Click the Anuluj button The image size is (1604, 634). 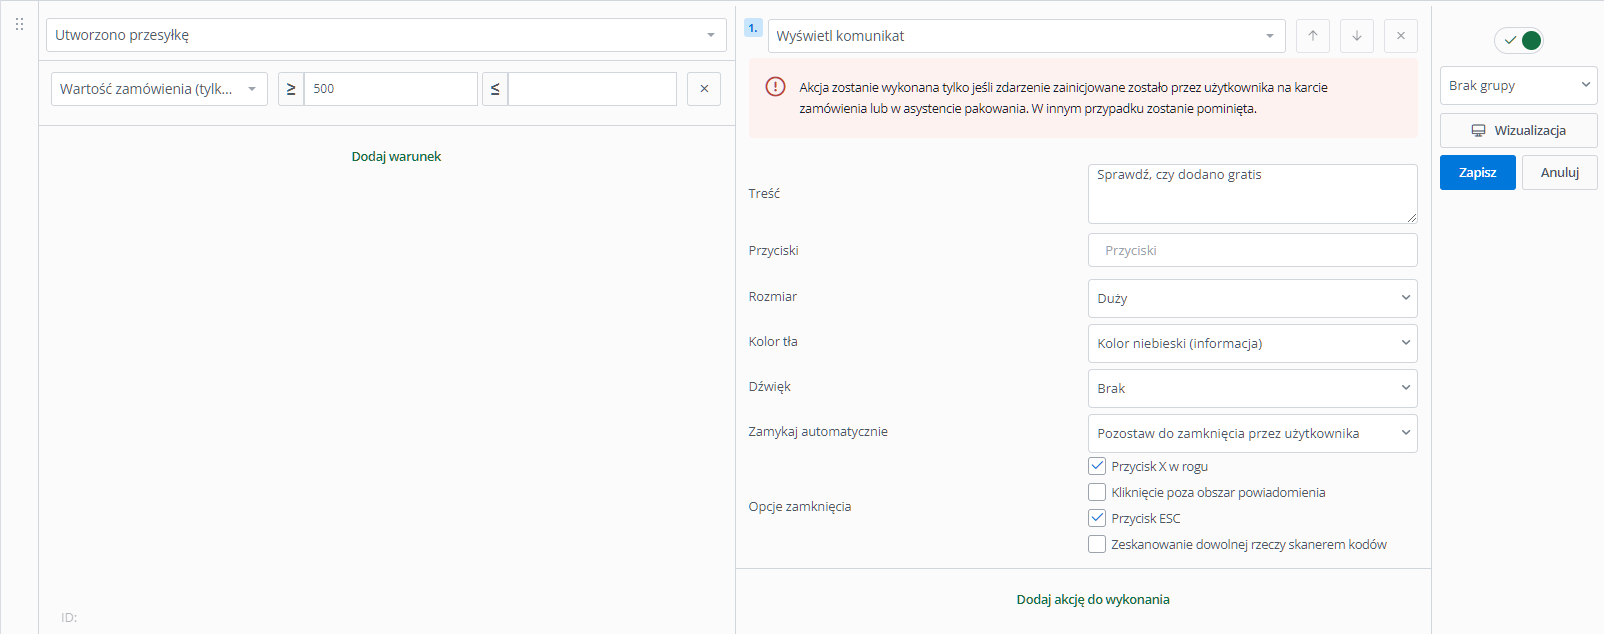point(1560,172)
